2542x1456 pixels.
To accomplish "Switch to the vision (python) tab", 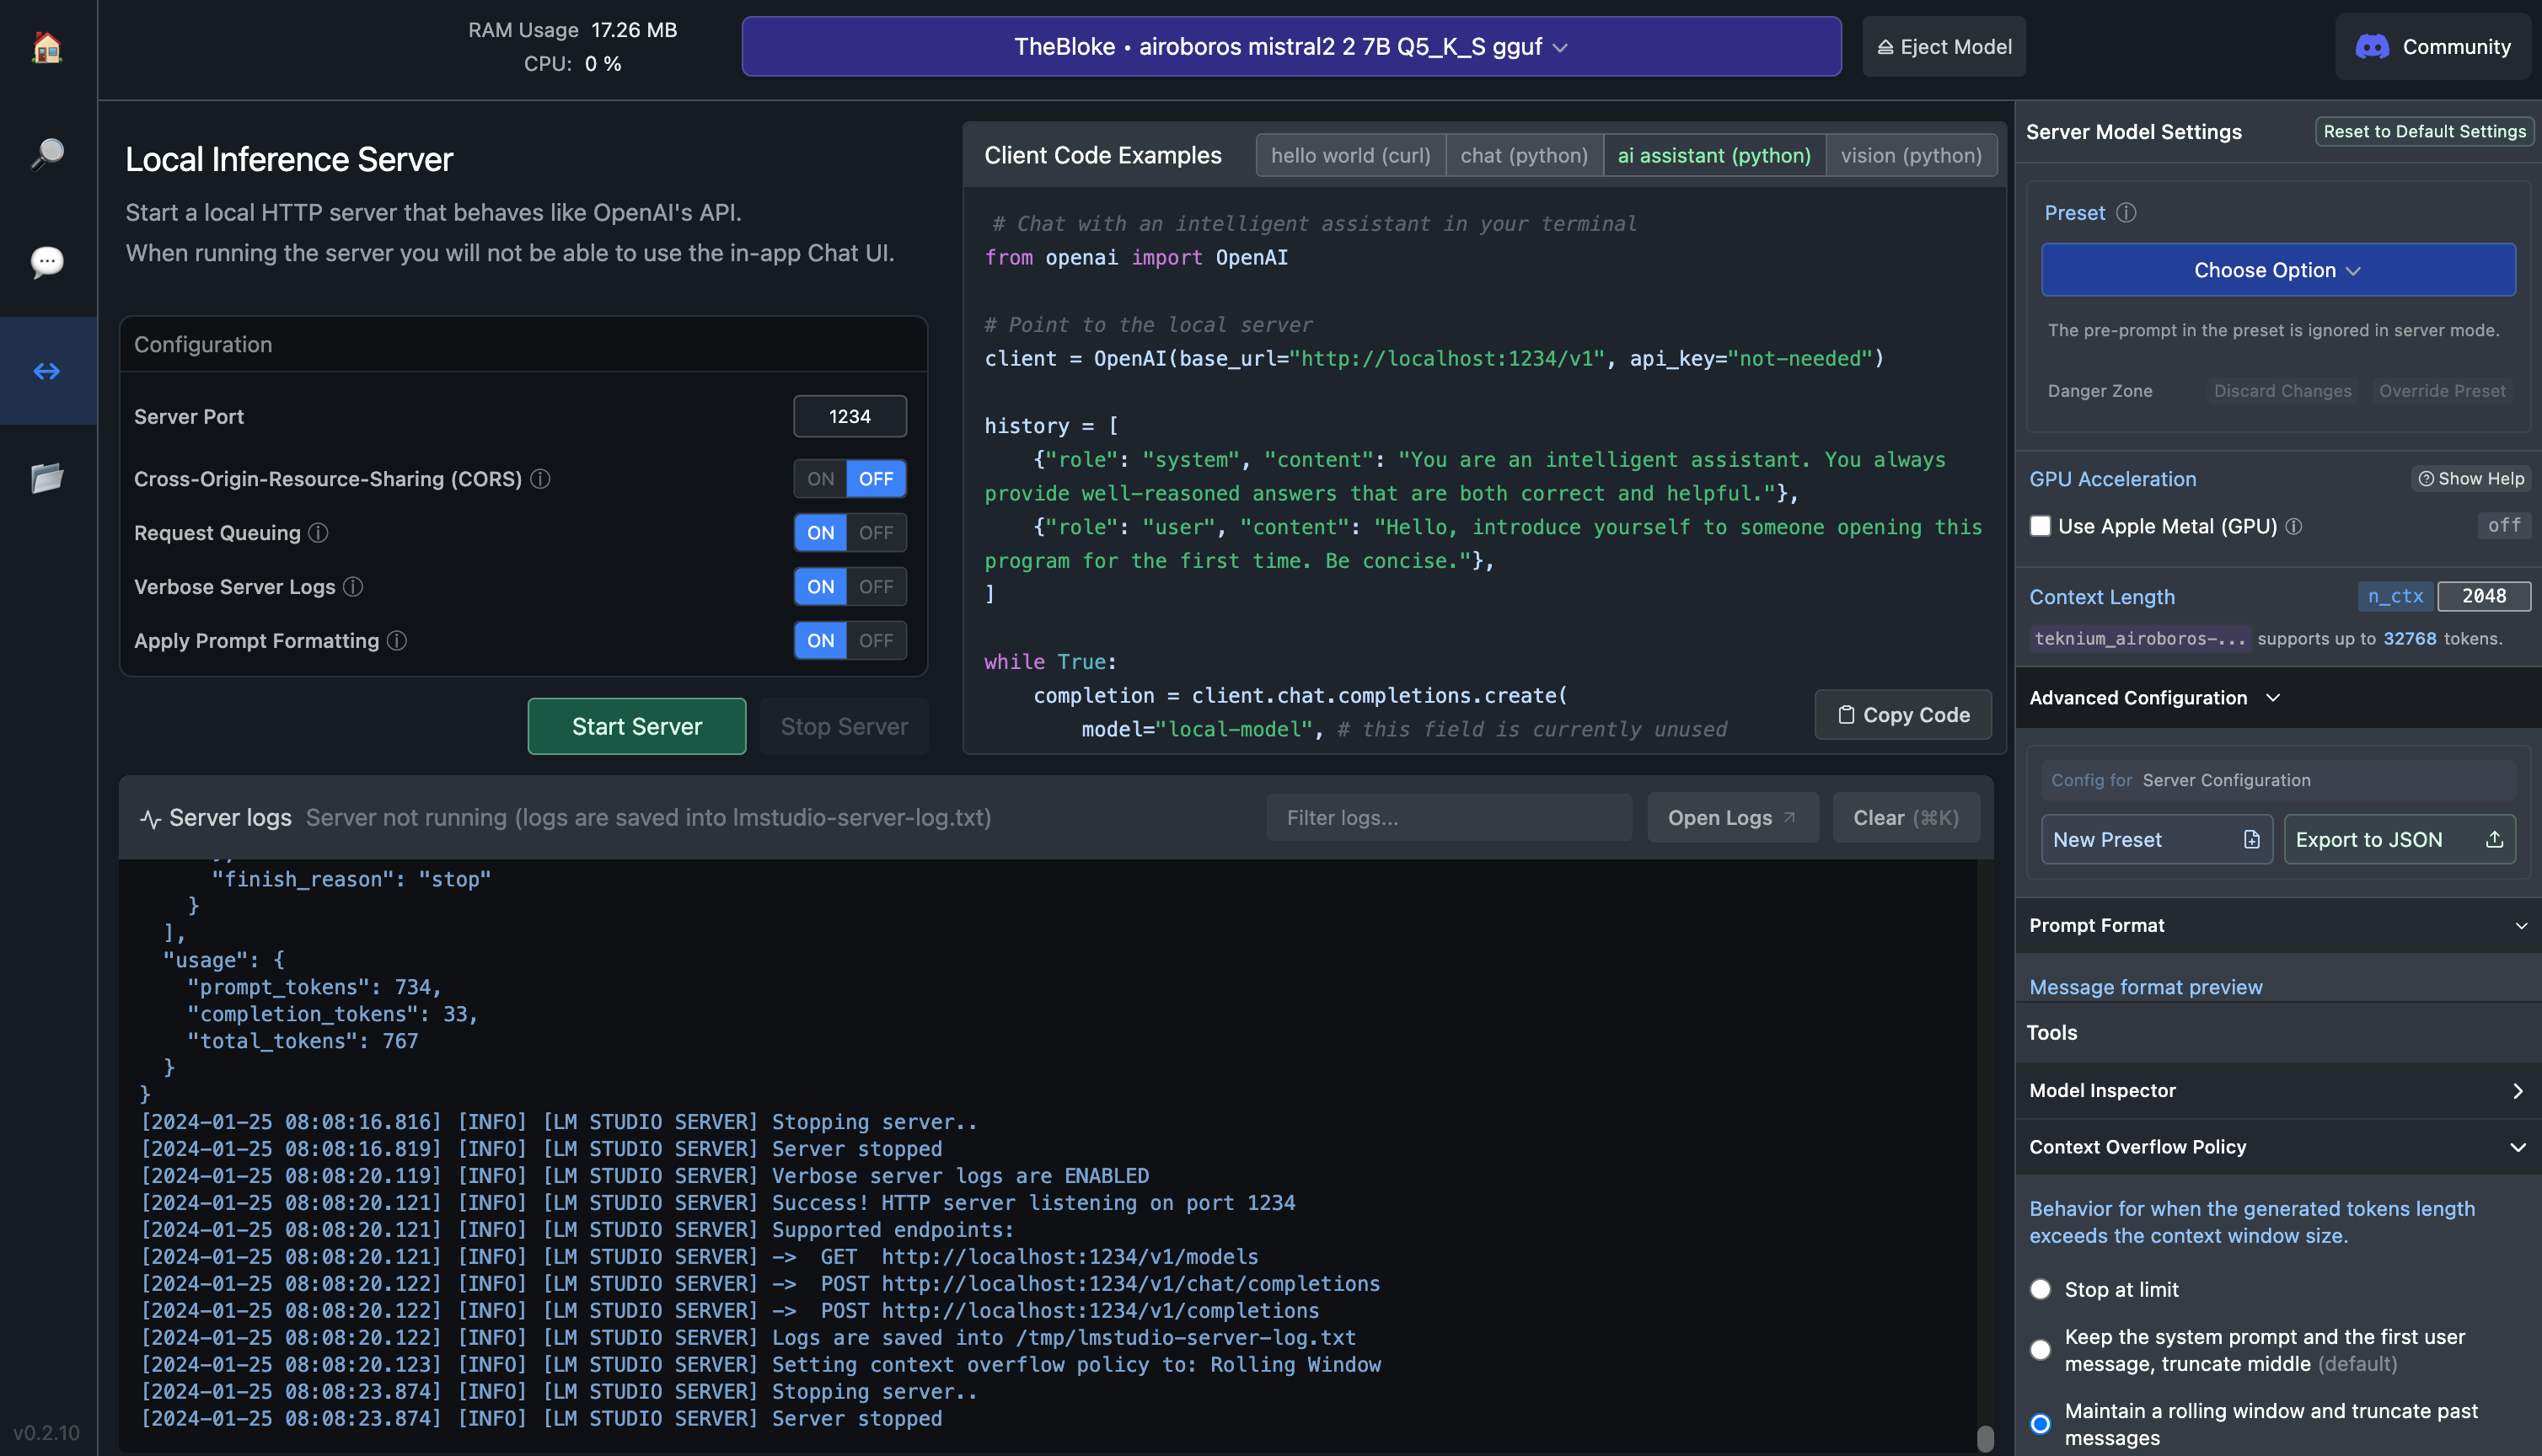I will click(1911, 156).
